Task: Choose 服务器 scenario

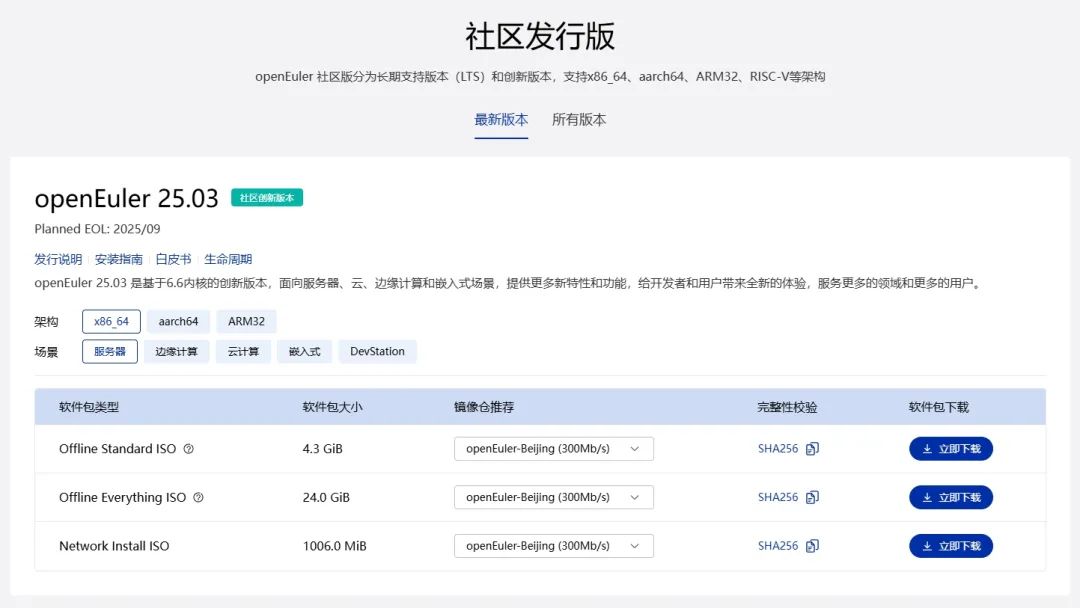Action: pyautogui.click(x=110, y=351)
